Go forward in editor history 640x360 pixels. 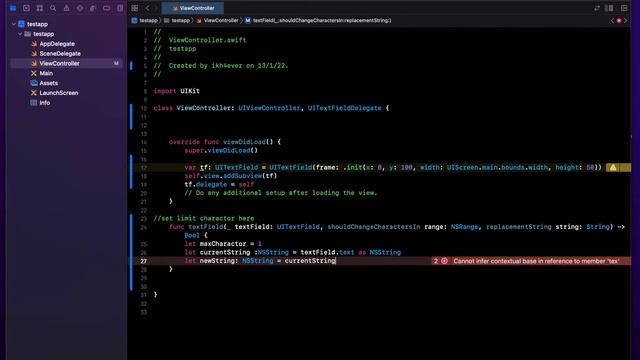(x=156, y=8)
